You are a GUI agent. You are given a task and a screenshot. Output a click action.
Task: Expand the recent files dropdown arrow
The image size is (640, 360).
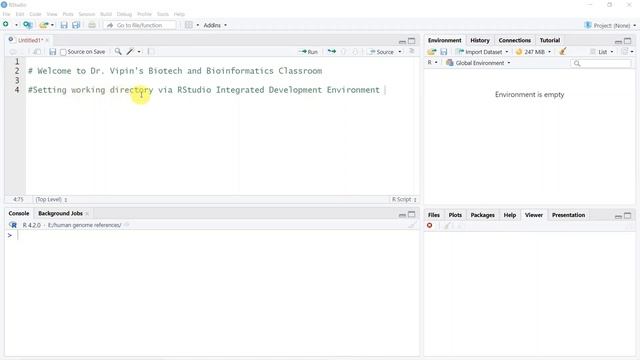click(52, 25)
